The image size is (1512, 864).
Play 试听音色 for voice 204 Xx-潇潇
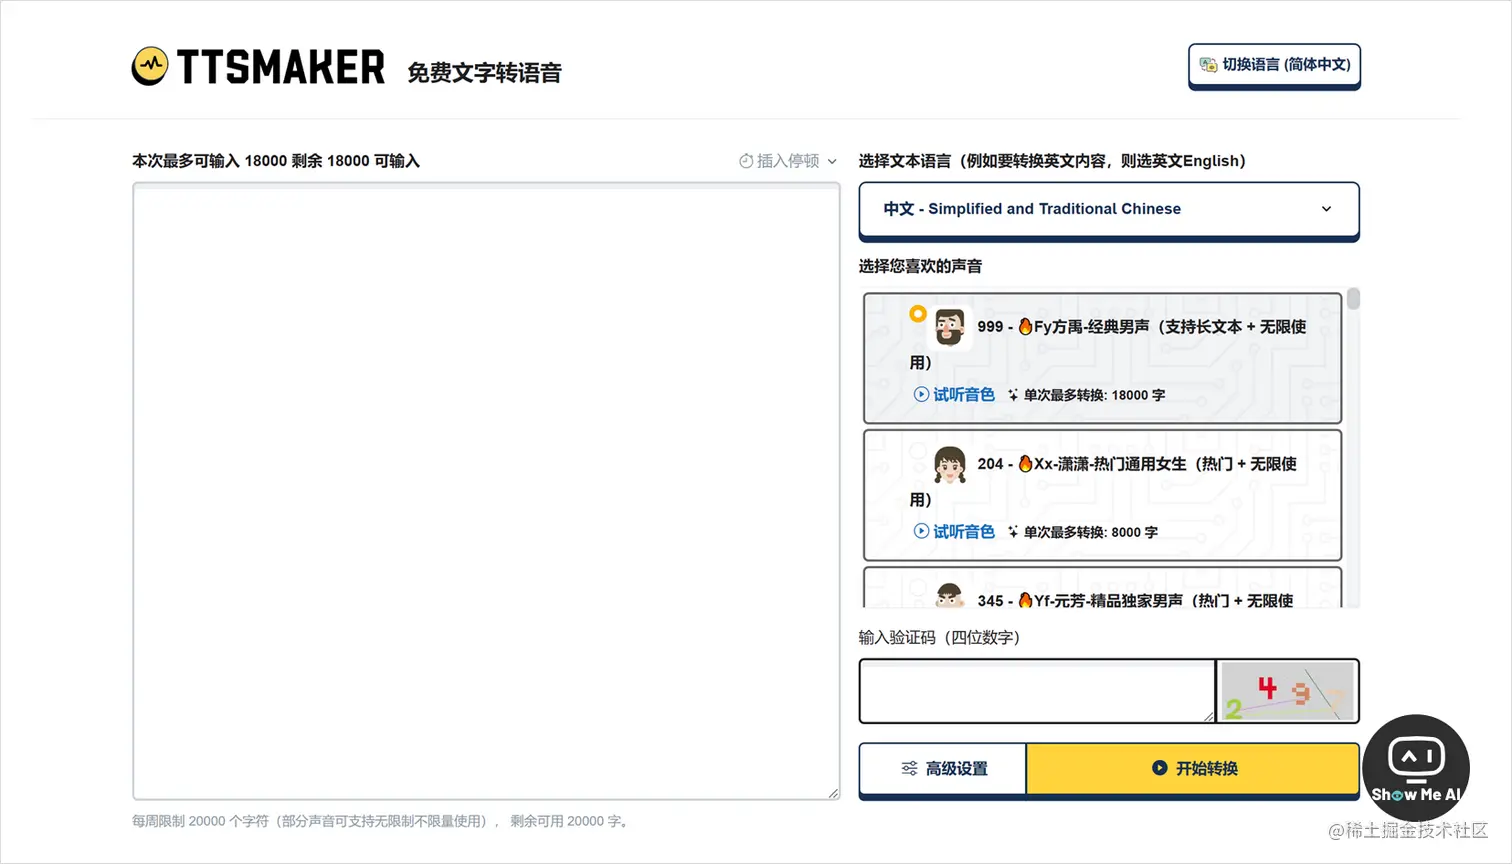tap(954, 532)
